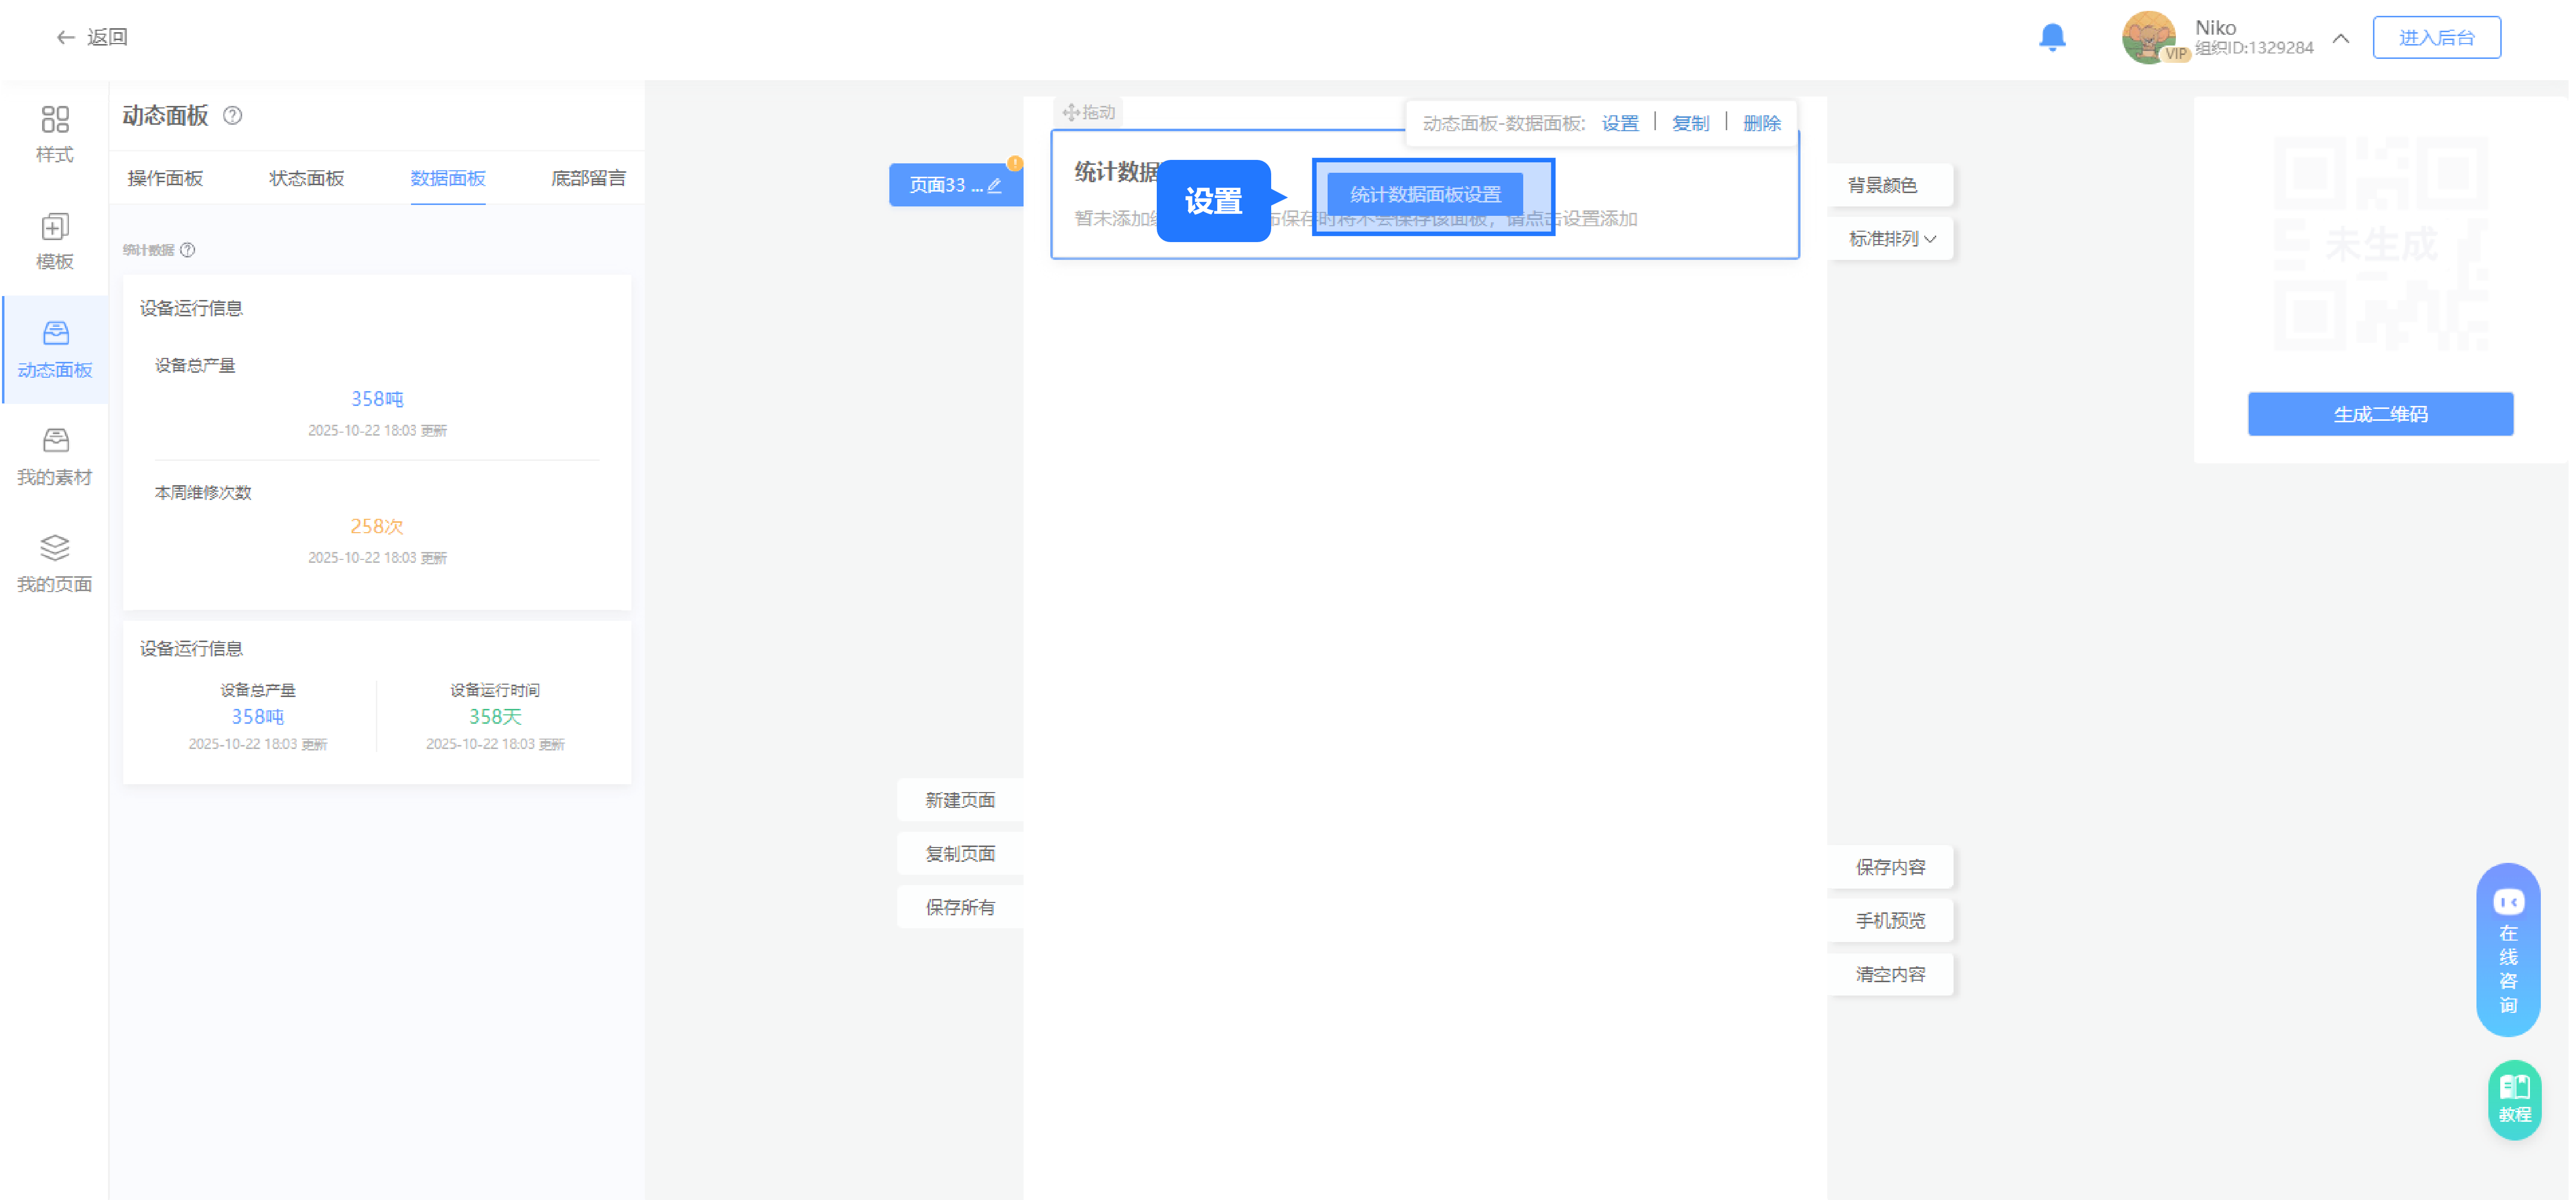Click the orange warning badge on 页面33
The height and width of the screenshot is (1200, 2576).
pyautogui.click(x=1015, y=163)
